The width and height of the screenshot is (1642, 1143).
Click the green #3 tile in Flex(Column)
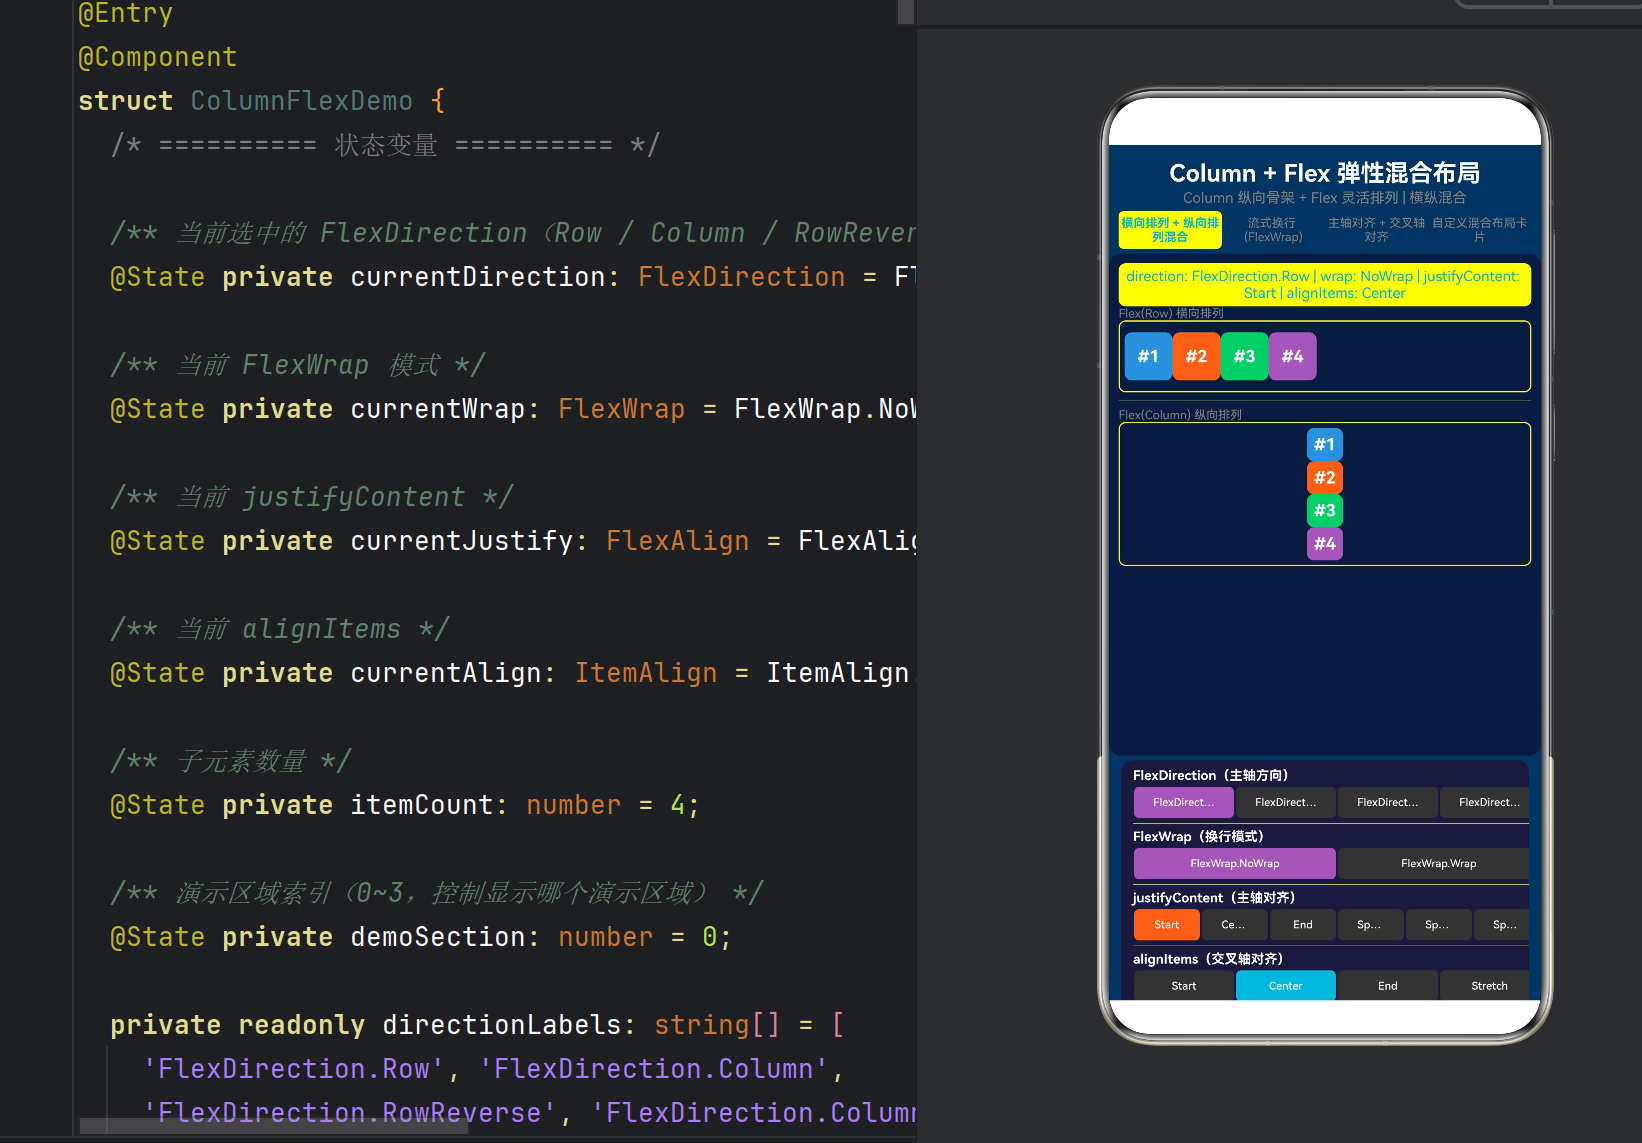coord(1324,510)
